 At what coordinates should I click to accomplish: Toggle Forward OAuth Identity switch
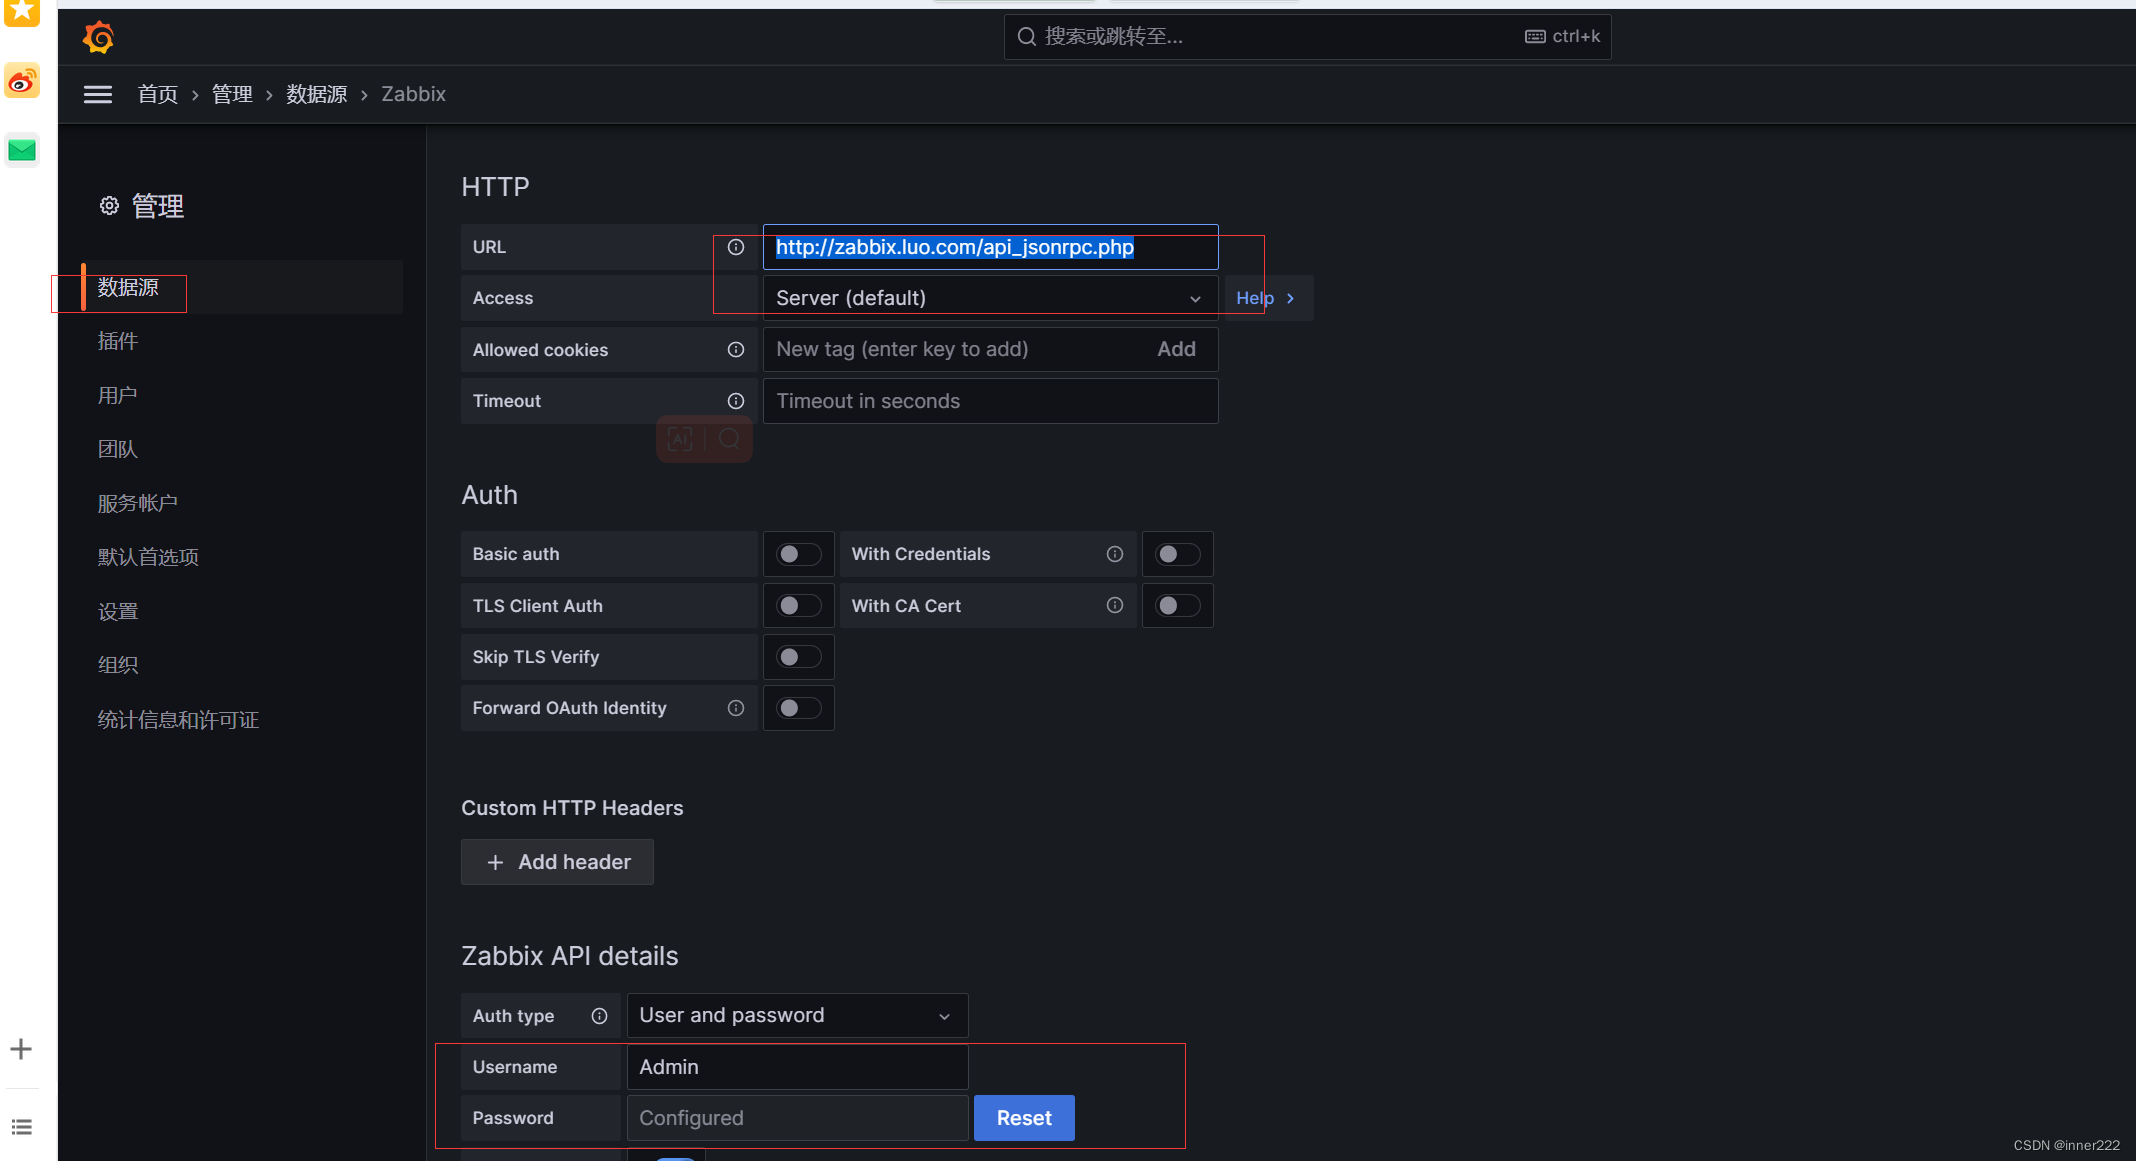(799, 708)
